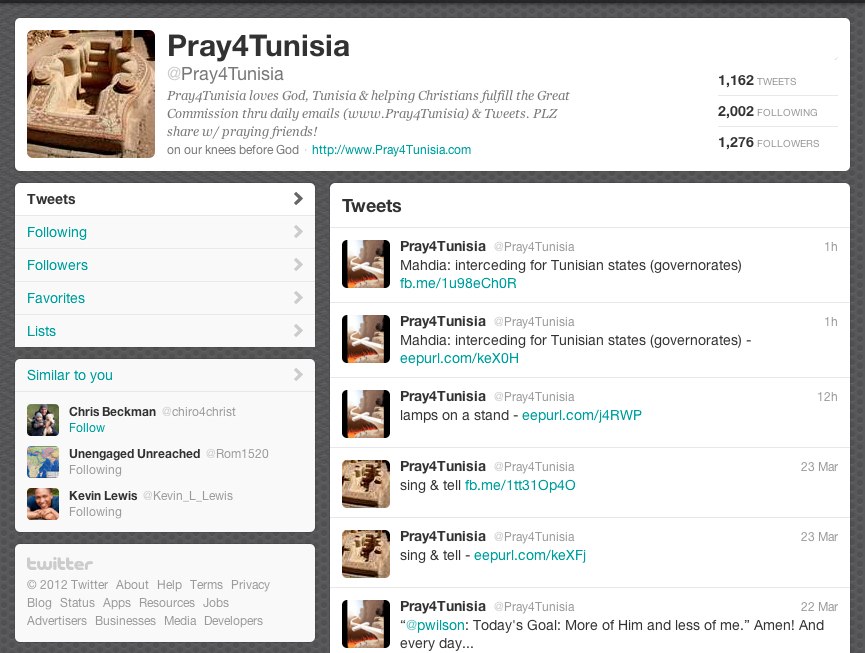Click the Twitter logo in footer

(60, 564)
